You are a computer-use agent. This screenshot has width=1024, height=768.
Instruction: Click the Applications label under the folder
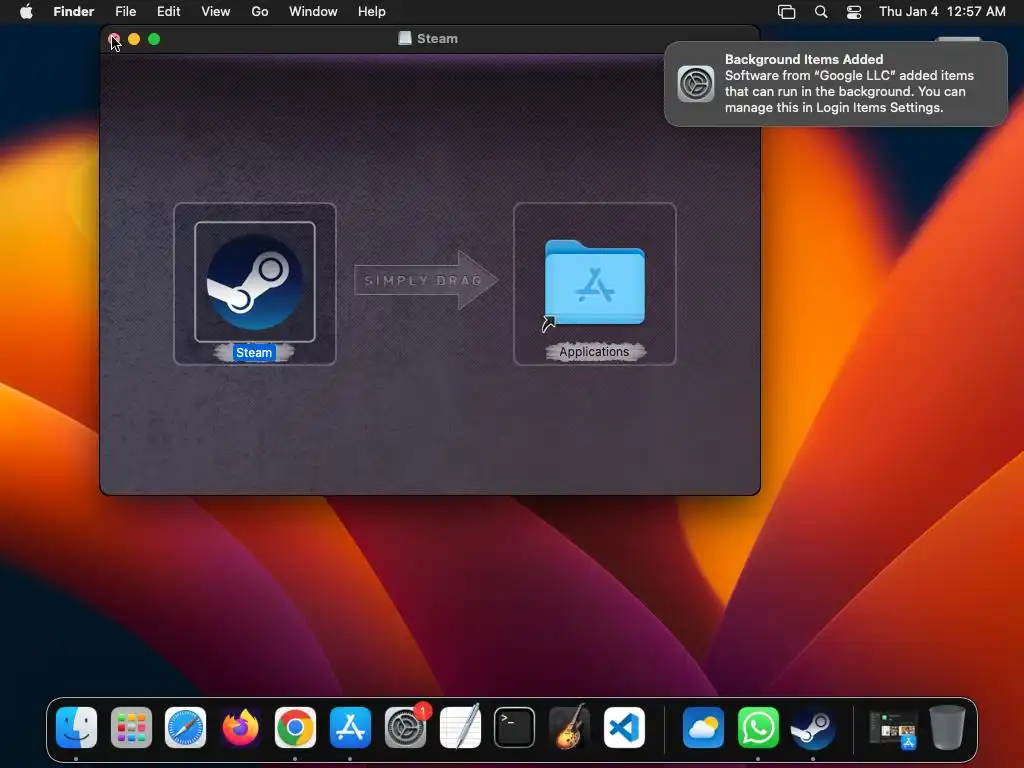point(594,352)
